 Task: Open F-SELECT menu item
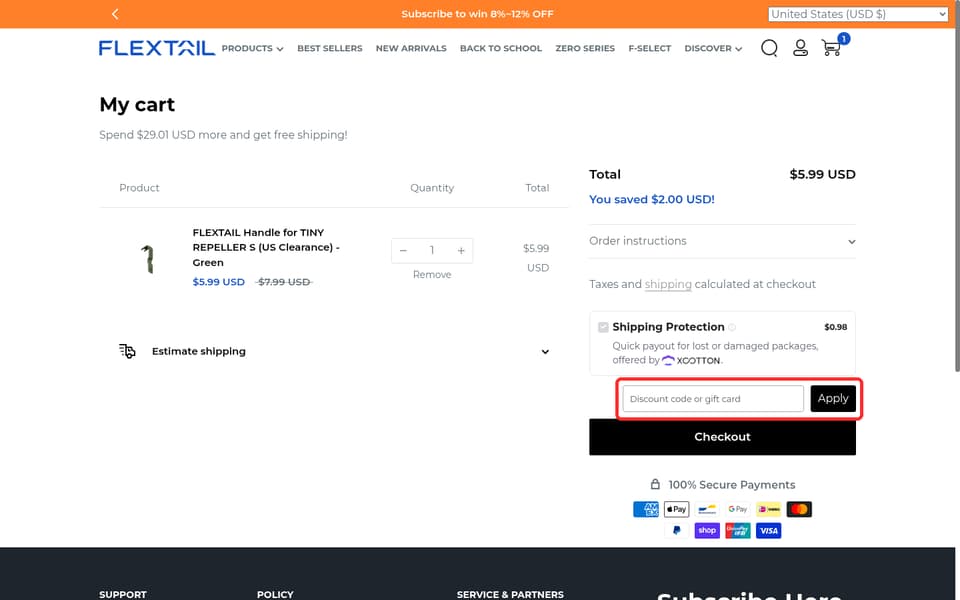tap(650, 48)
